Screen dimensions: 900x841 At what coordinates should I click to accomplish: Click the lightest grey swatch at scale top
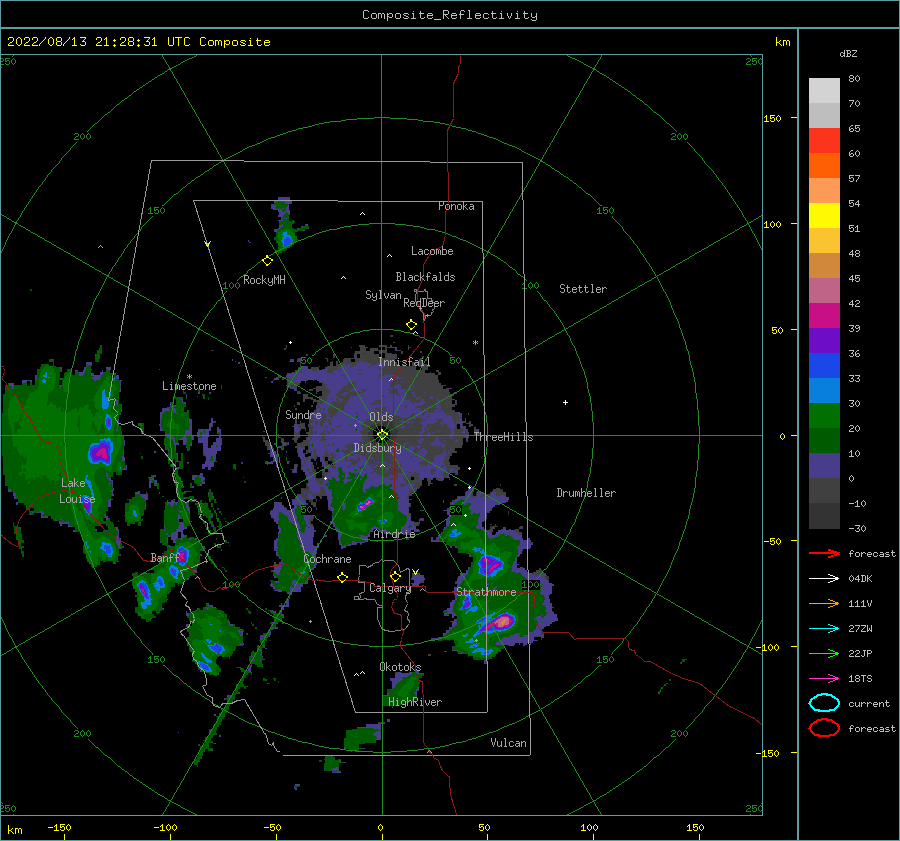pyautogui.click(x=824, y=90)
